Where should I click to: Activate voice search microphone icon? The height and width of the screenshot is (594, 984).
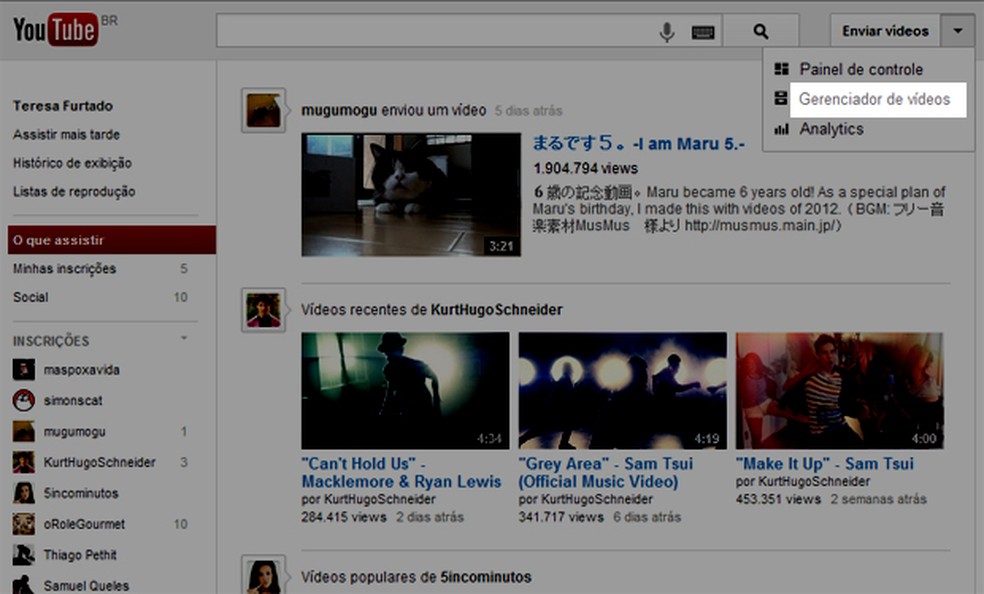(x=666, y=31)
